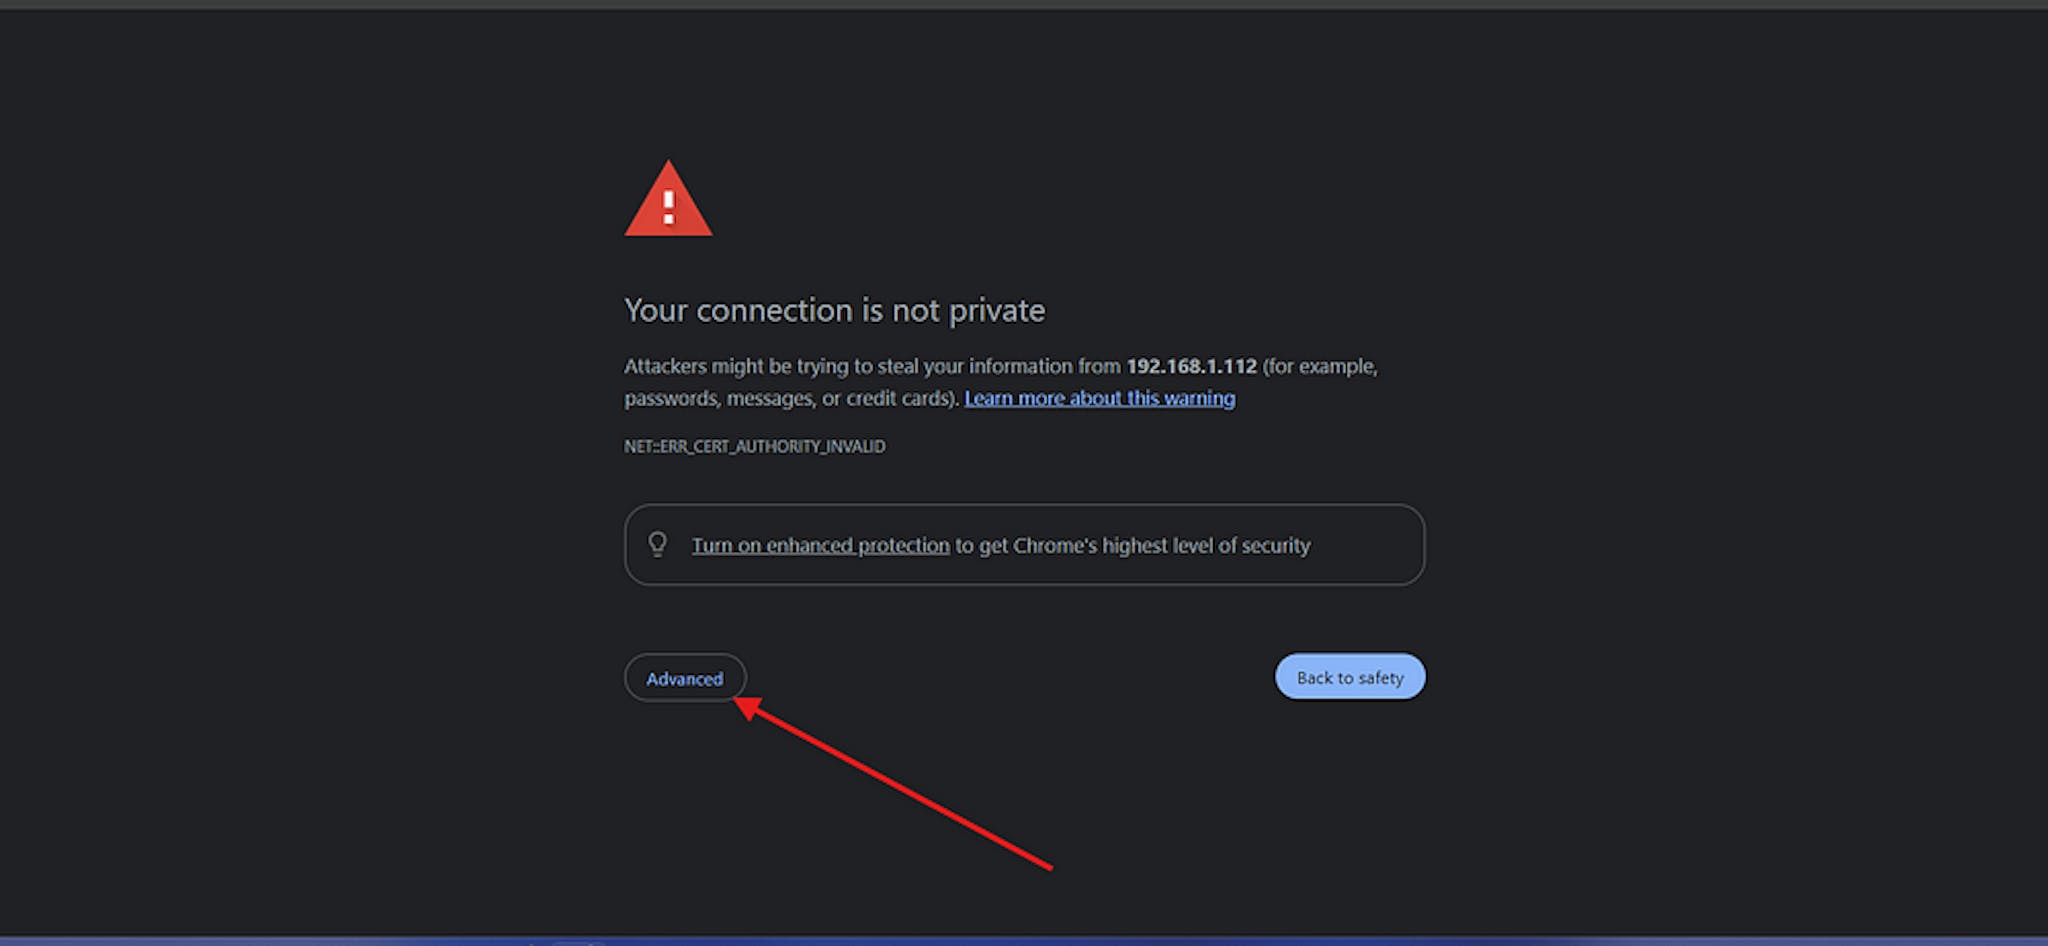
Task: Click the Your connection is not private heading
Action: (x=835, y=310)
